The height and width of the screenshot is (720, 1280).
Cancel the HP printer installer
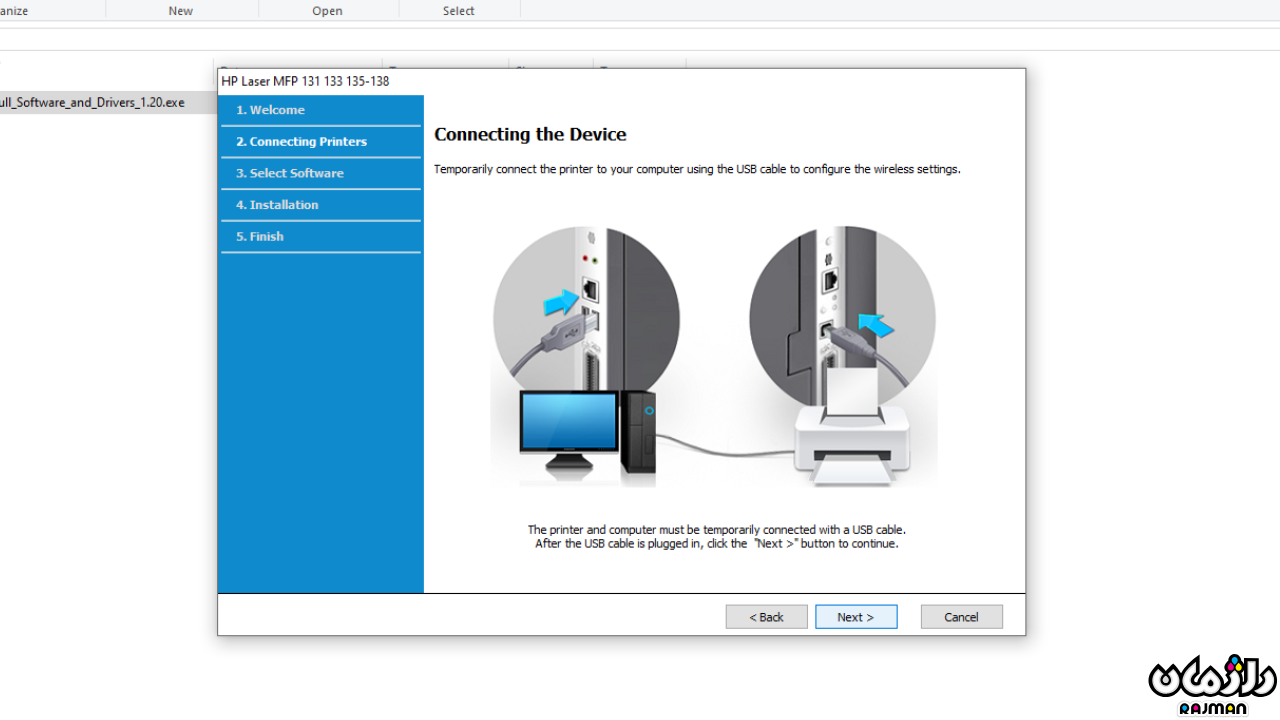pyautogui.click(x=961, y=617)
